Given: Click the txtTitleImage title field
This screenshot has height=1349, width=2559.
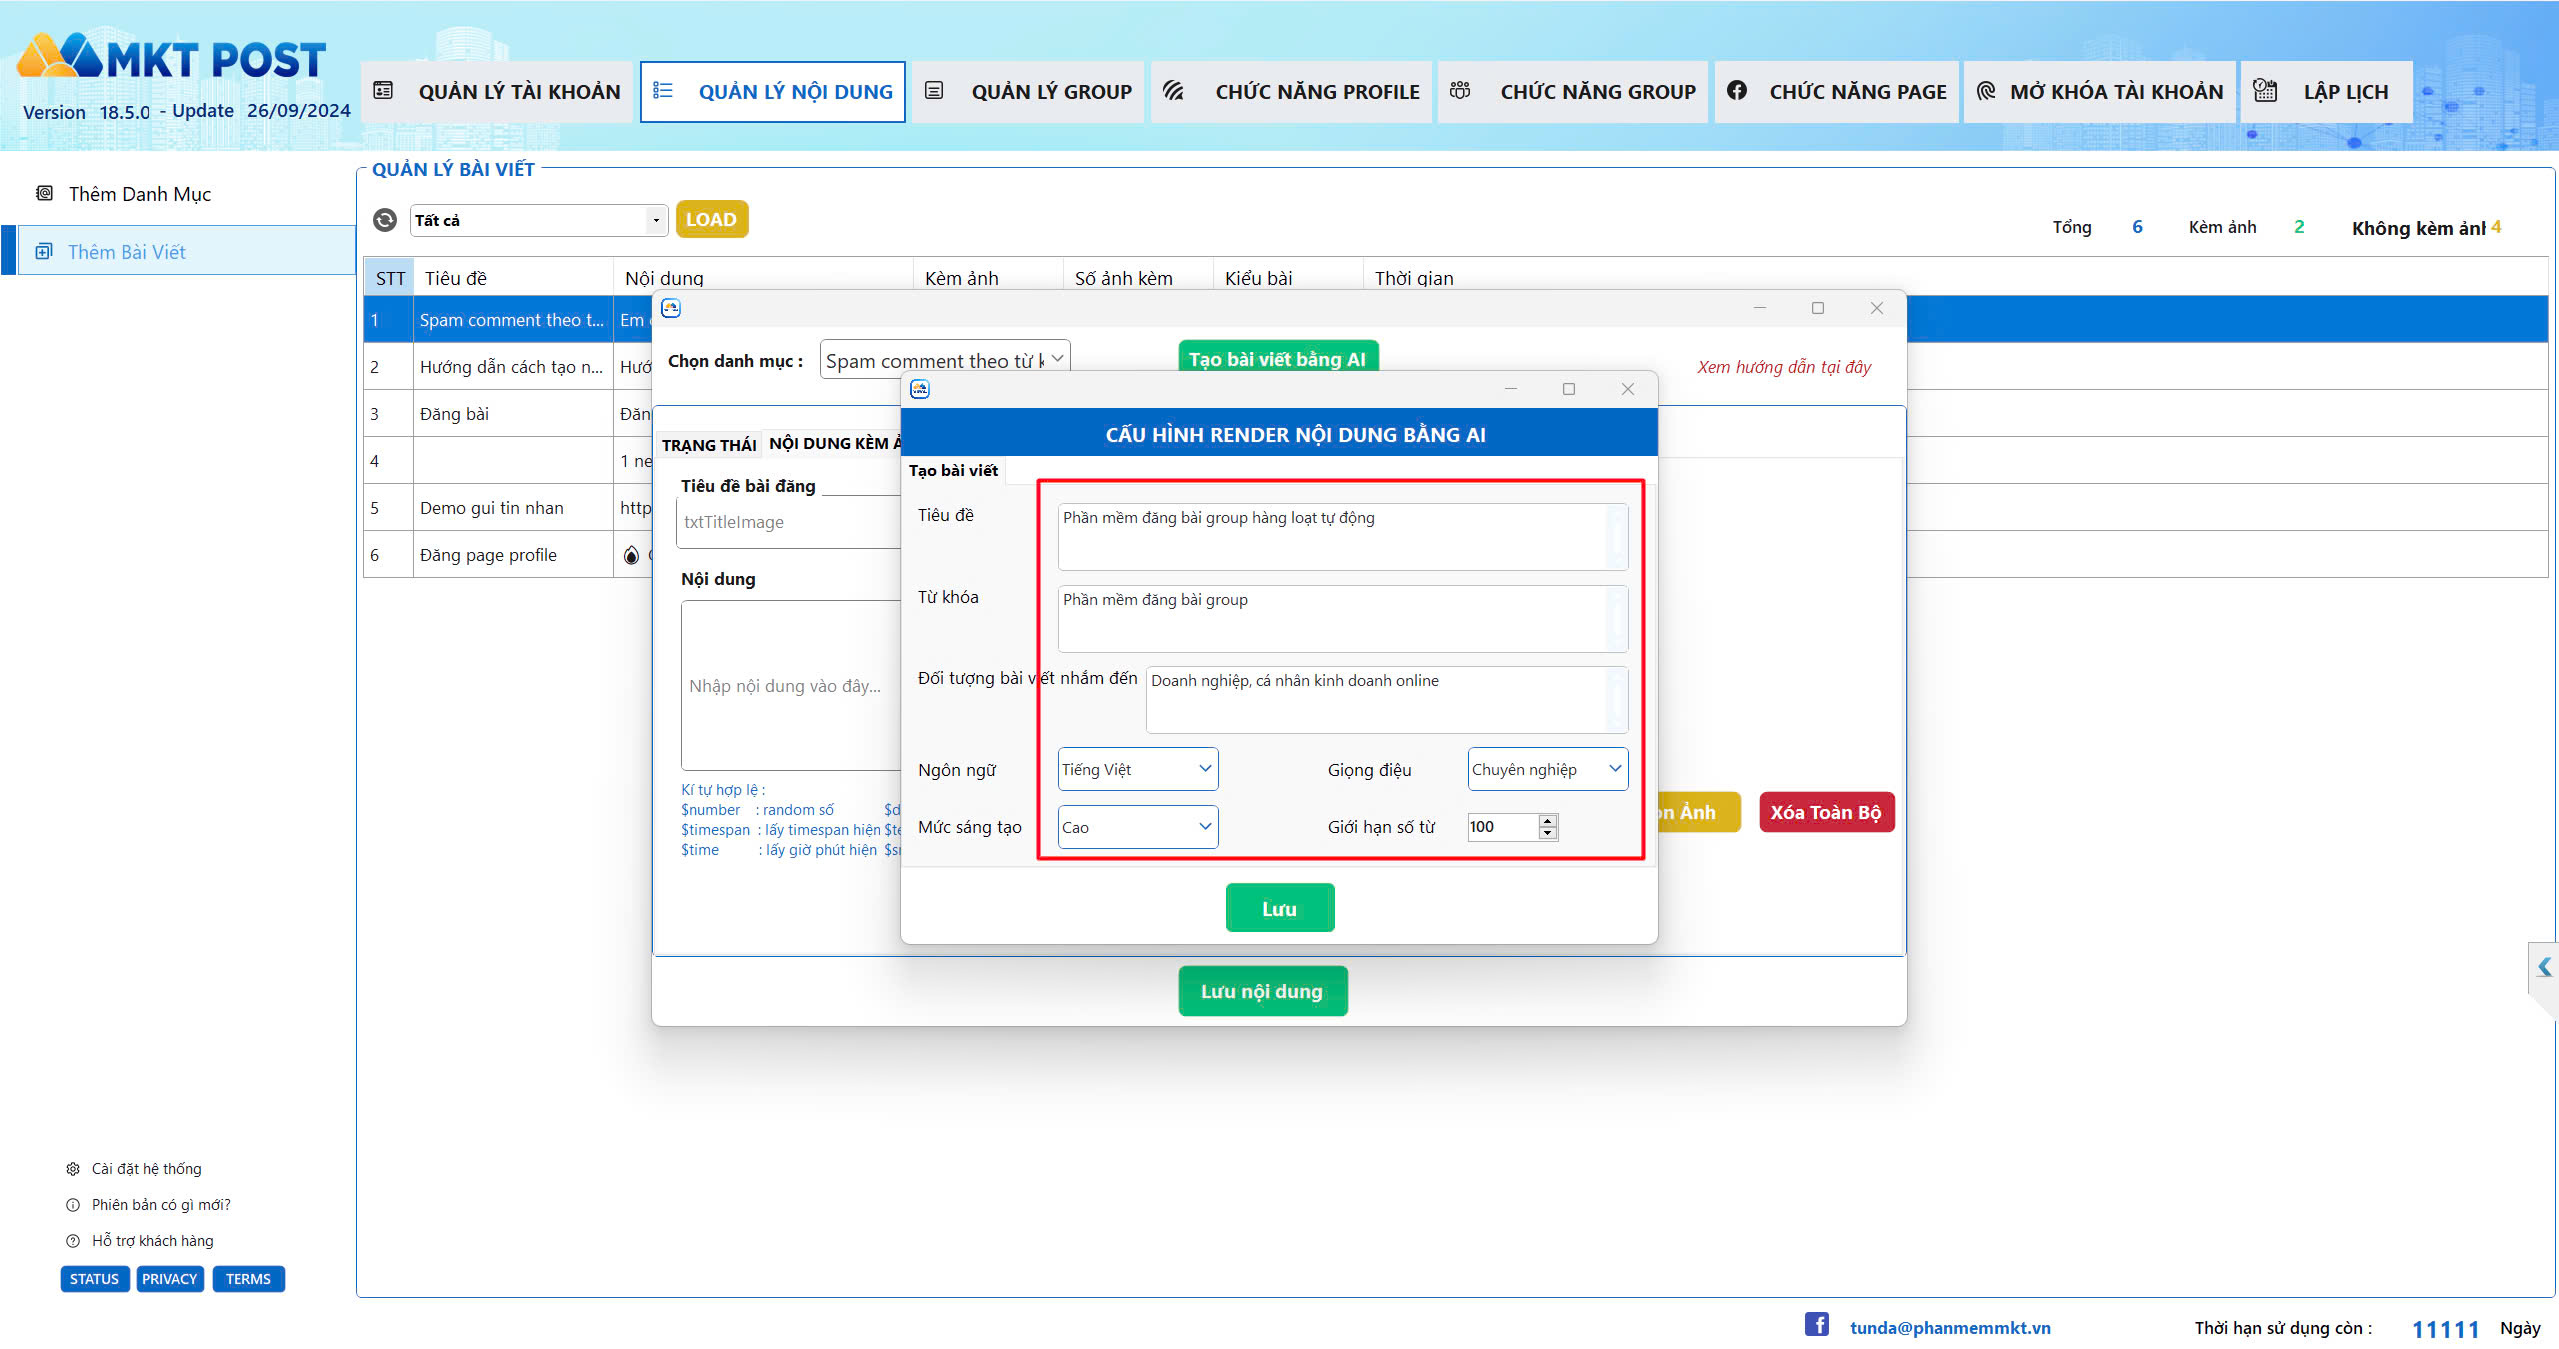Looking at the screenshot, I should point(790,522).
